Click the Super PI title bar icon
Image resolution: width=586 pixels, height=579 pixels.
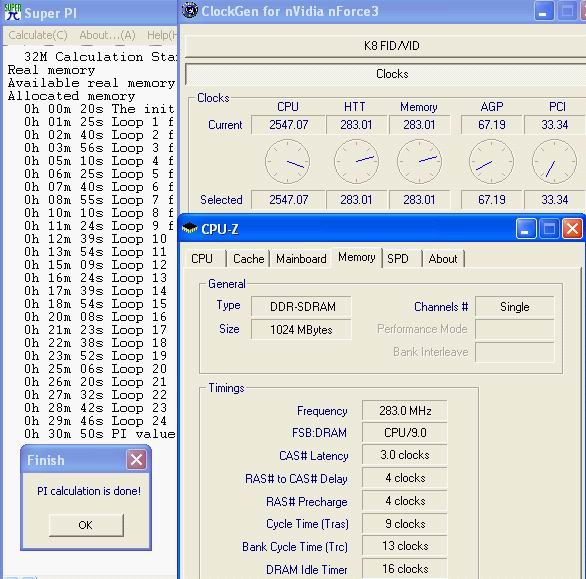pos(13,12)
